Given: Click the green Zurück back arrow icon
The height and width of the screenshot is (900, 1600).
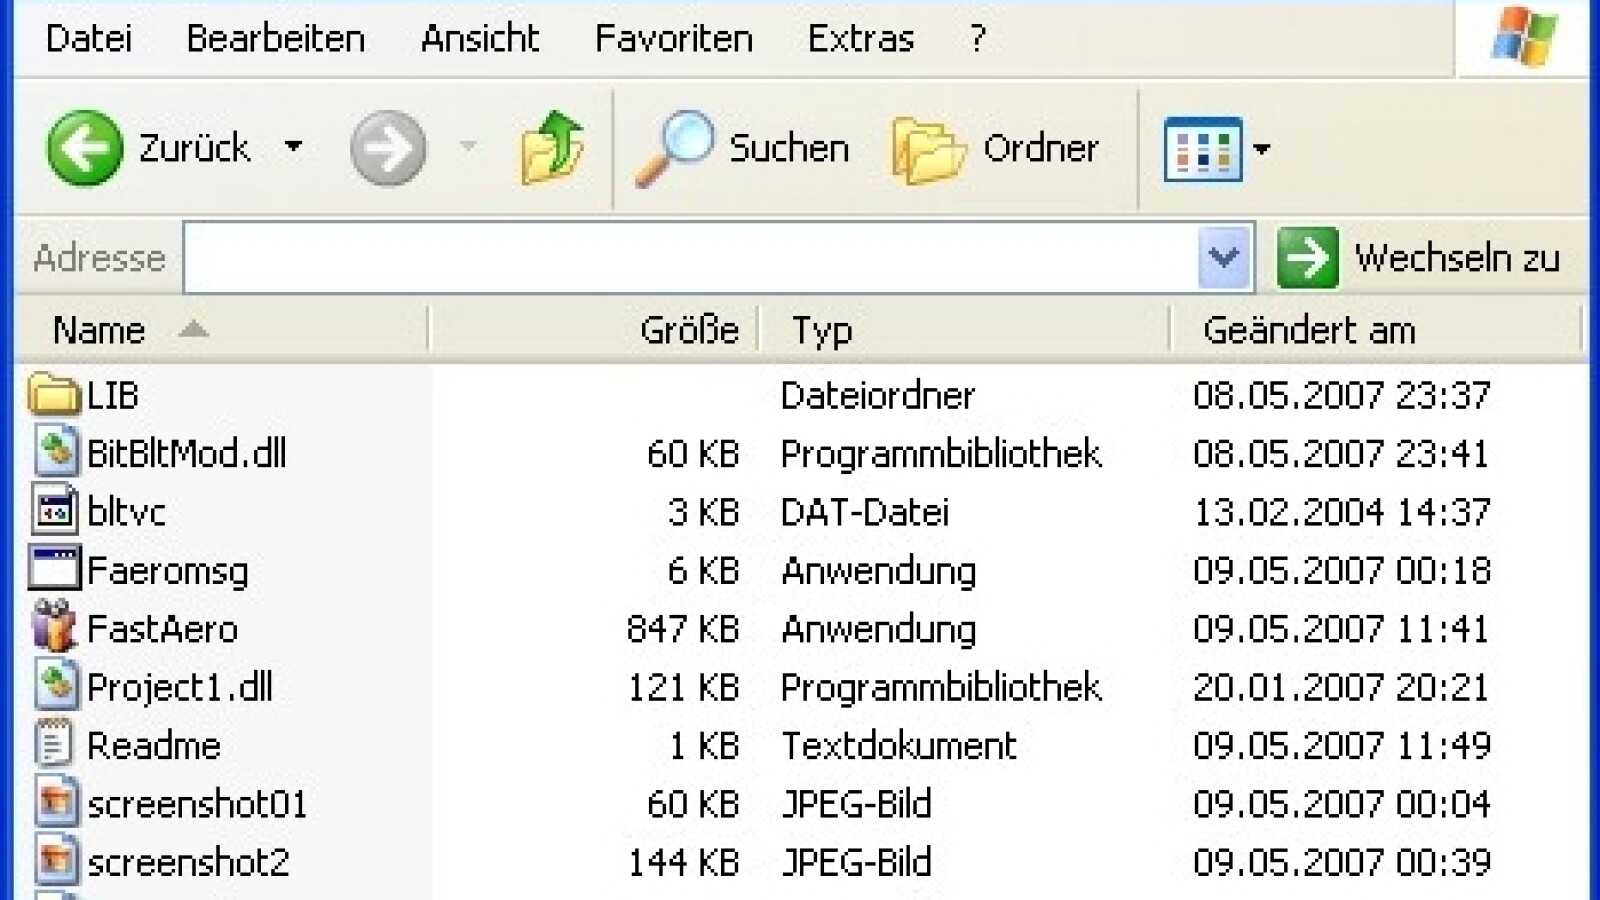Looking at the screenshot, I should coord(84,148).
